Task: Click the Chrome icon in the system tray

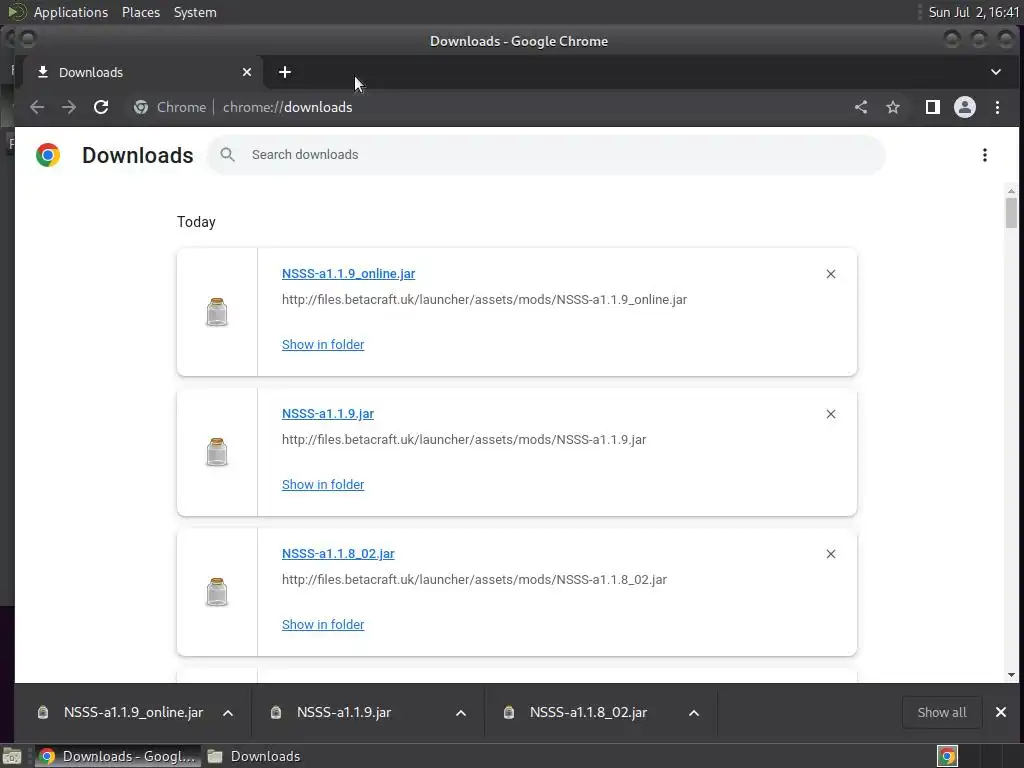Action: pos(947,756)
